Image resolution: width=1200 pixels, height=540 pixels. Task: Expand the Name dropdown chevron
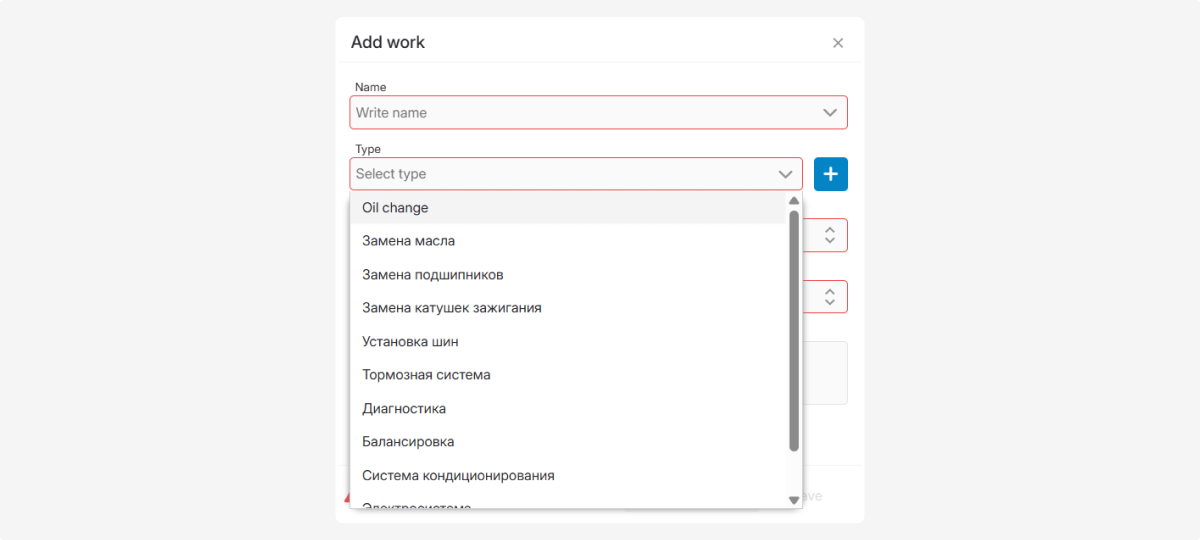[830, 113]
